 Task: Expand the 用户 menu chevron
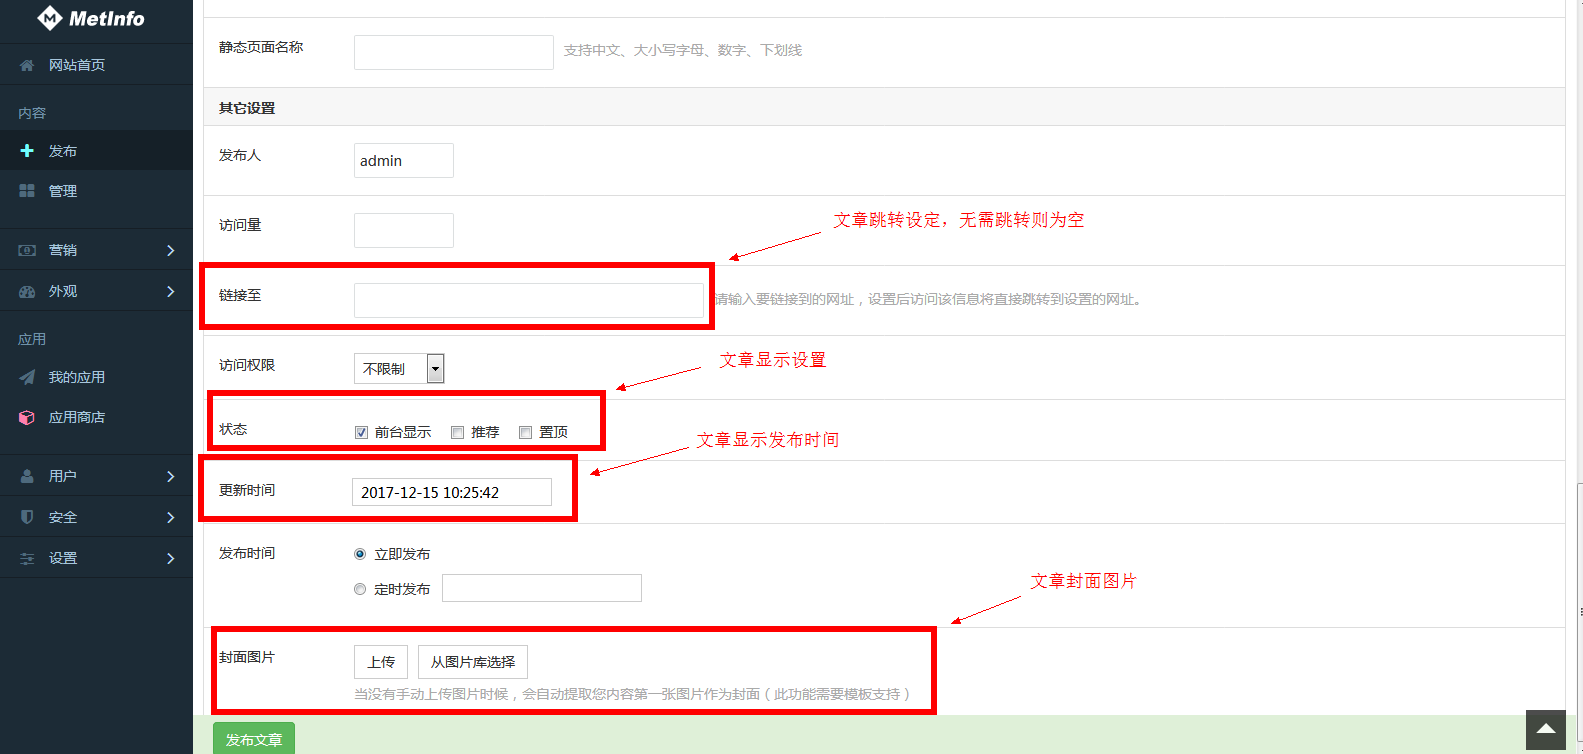tap(171, 476)
